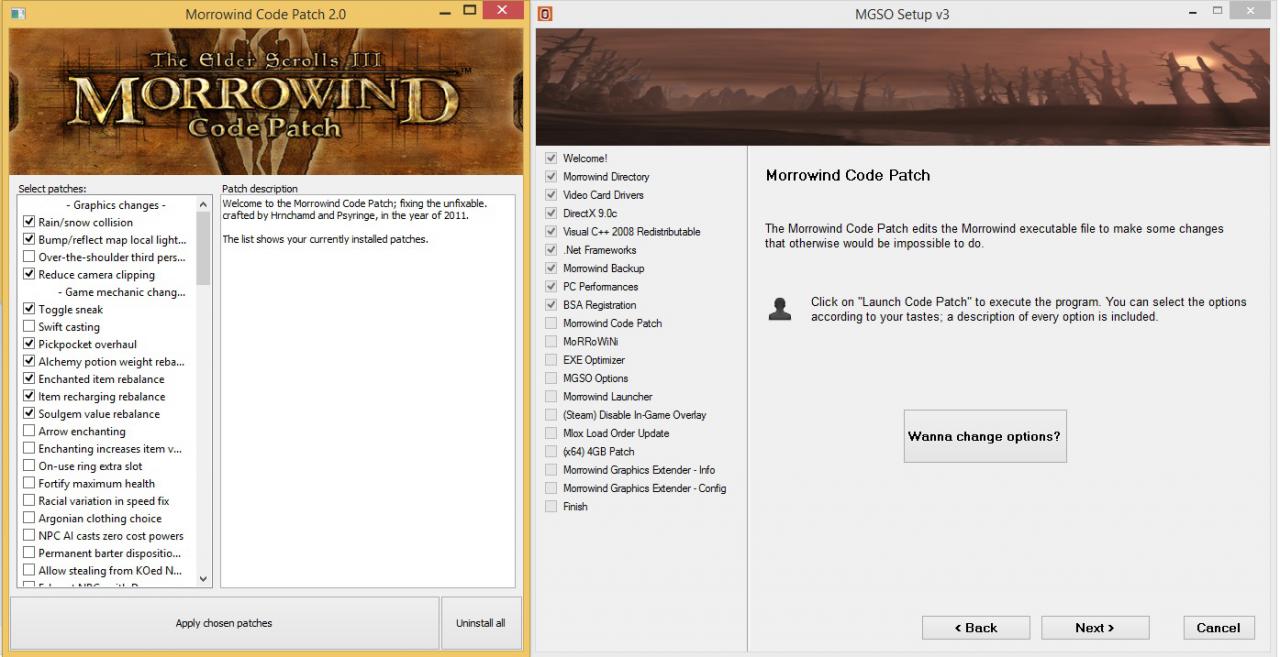Click Apply chosen patches button

click(x=224, y=623)
